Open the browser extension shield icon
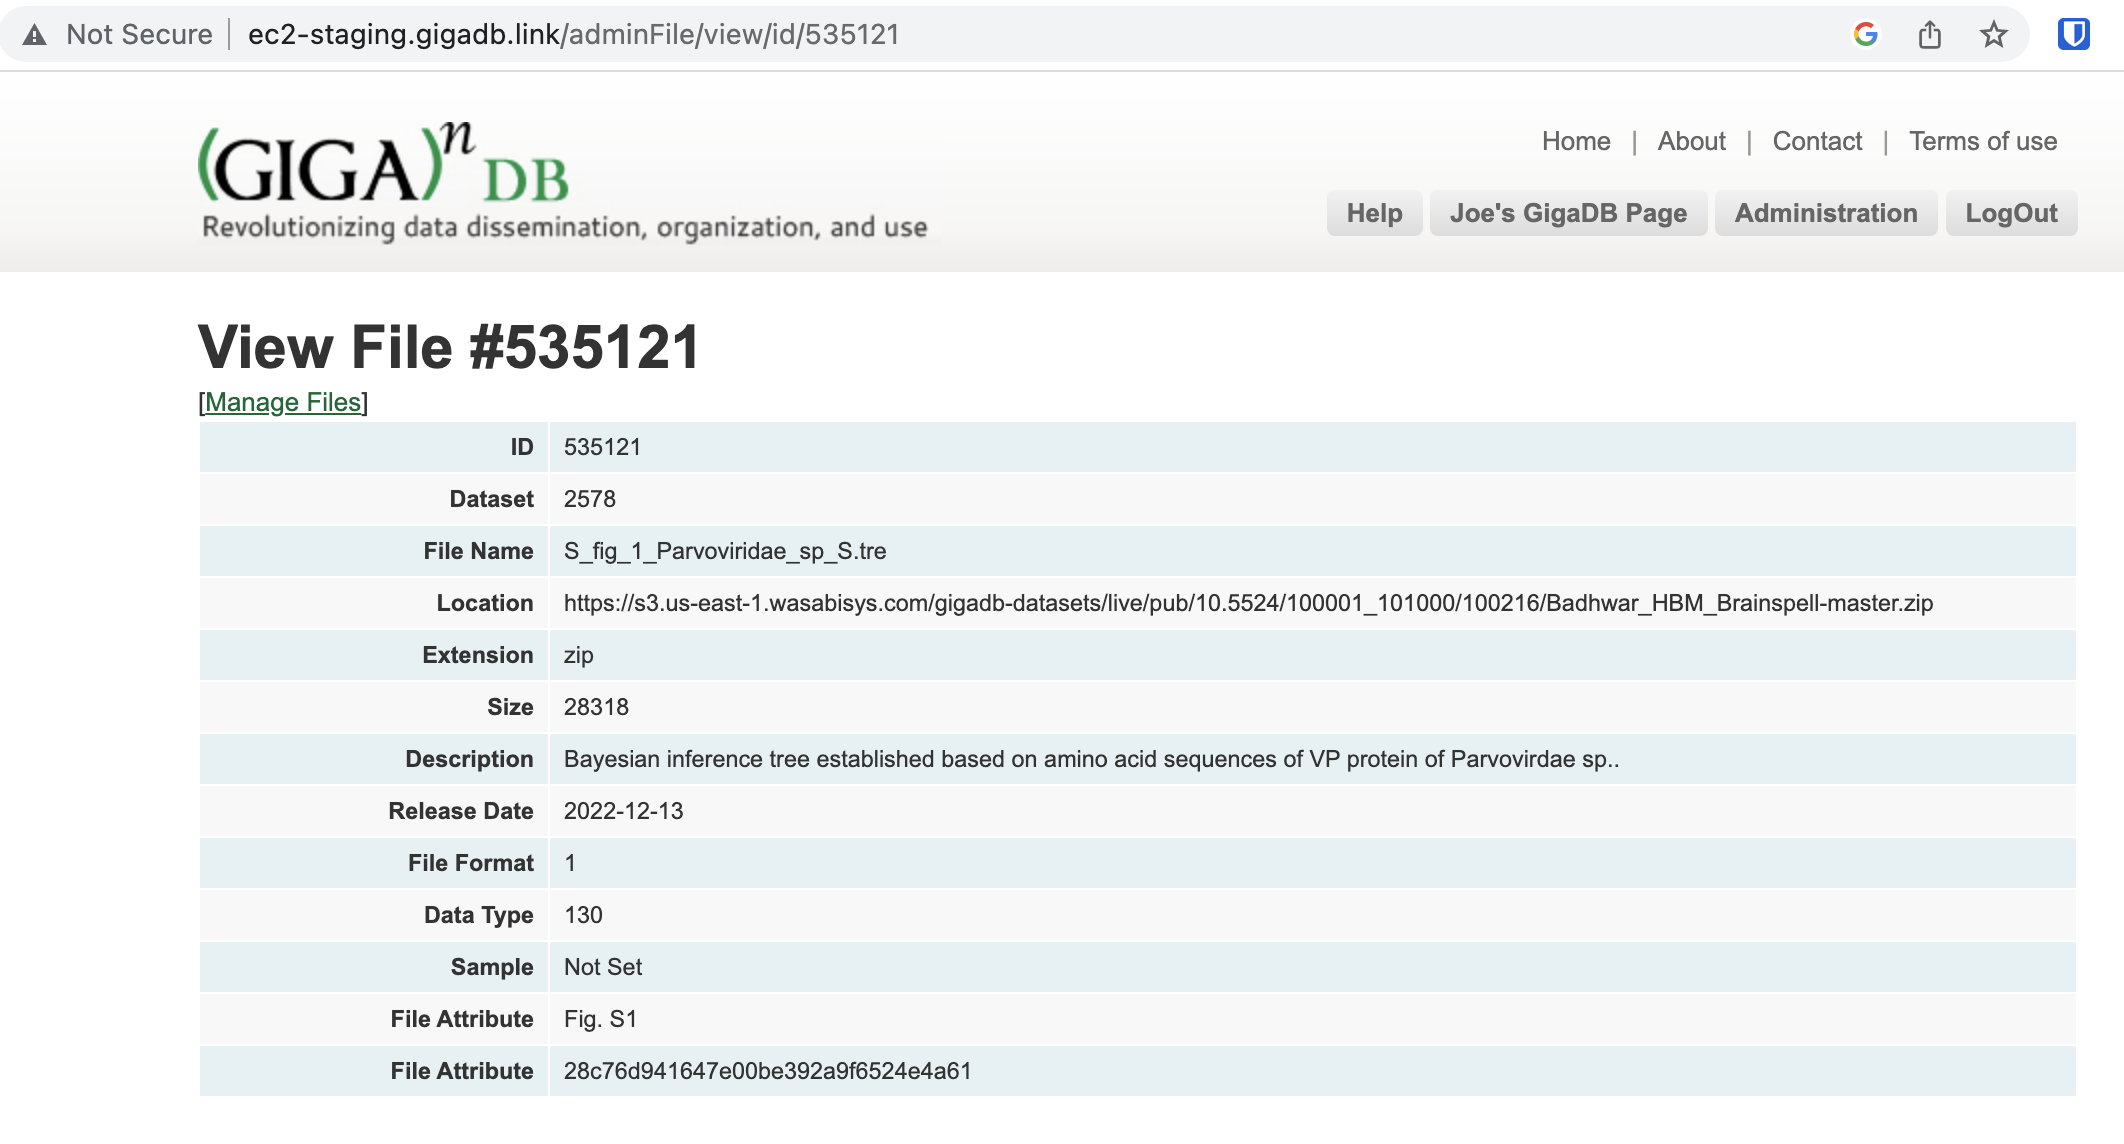This screenshot has height=1144, width=2124. 2074,34
